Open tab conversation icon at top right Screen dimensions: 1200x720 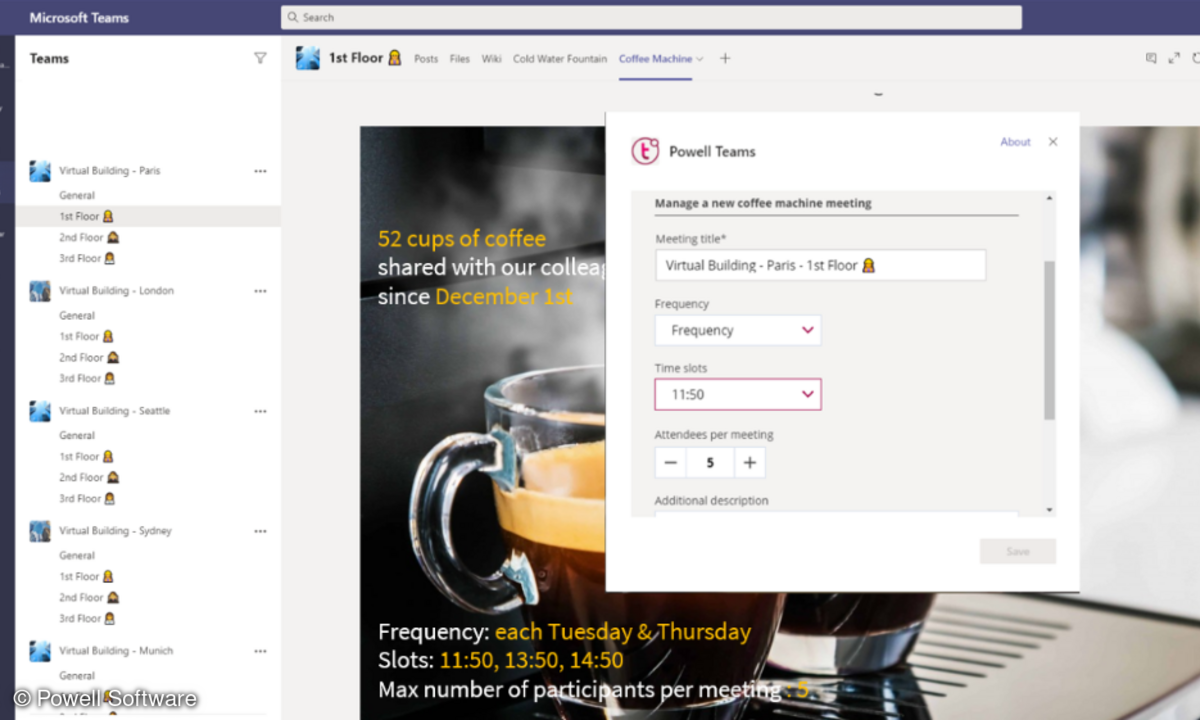pyautogui.click(x=1151, y=58)
